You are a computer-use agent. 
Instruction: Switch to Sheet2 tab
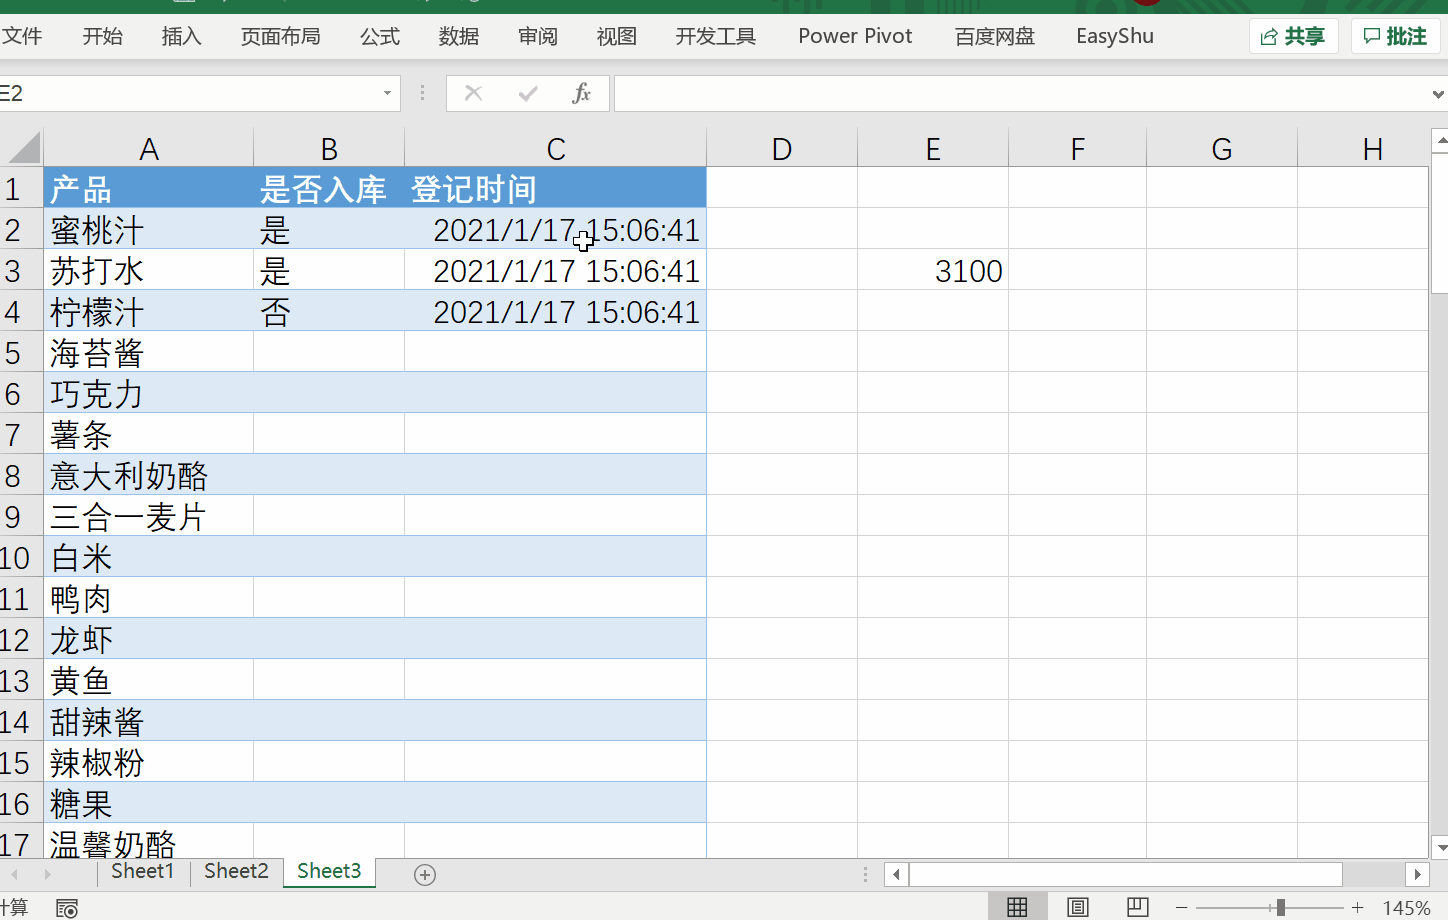coord(236,872)
